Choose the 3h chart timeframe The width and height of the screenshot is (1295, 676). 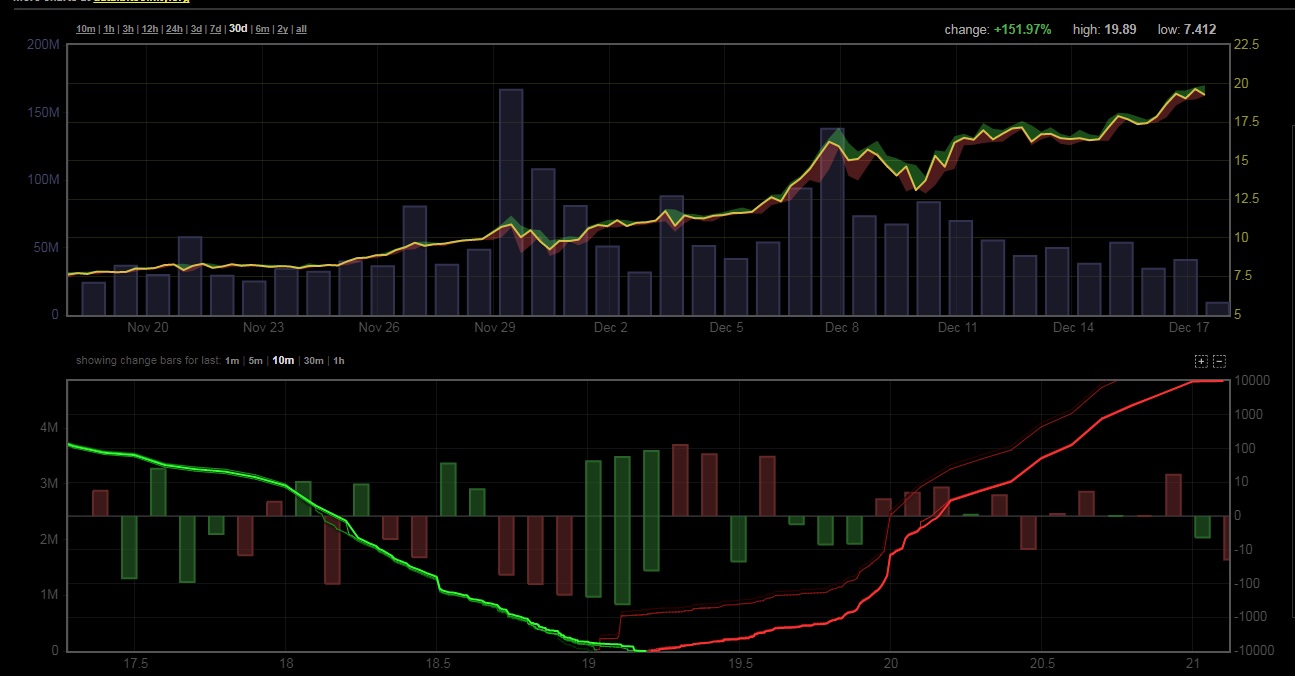click(x=128, y=29)
